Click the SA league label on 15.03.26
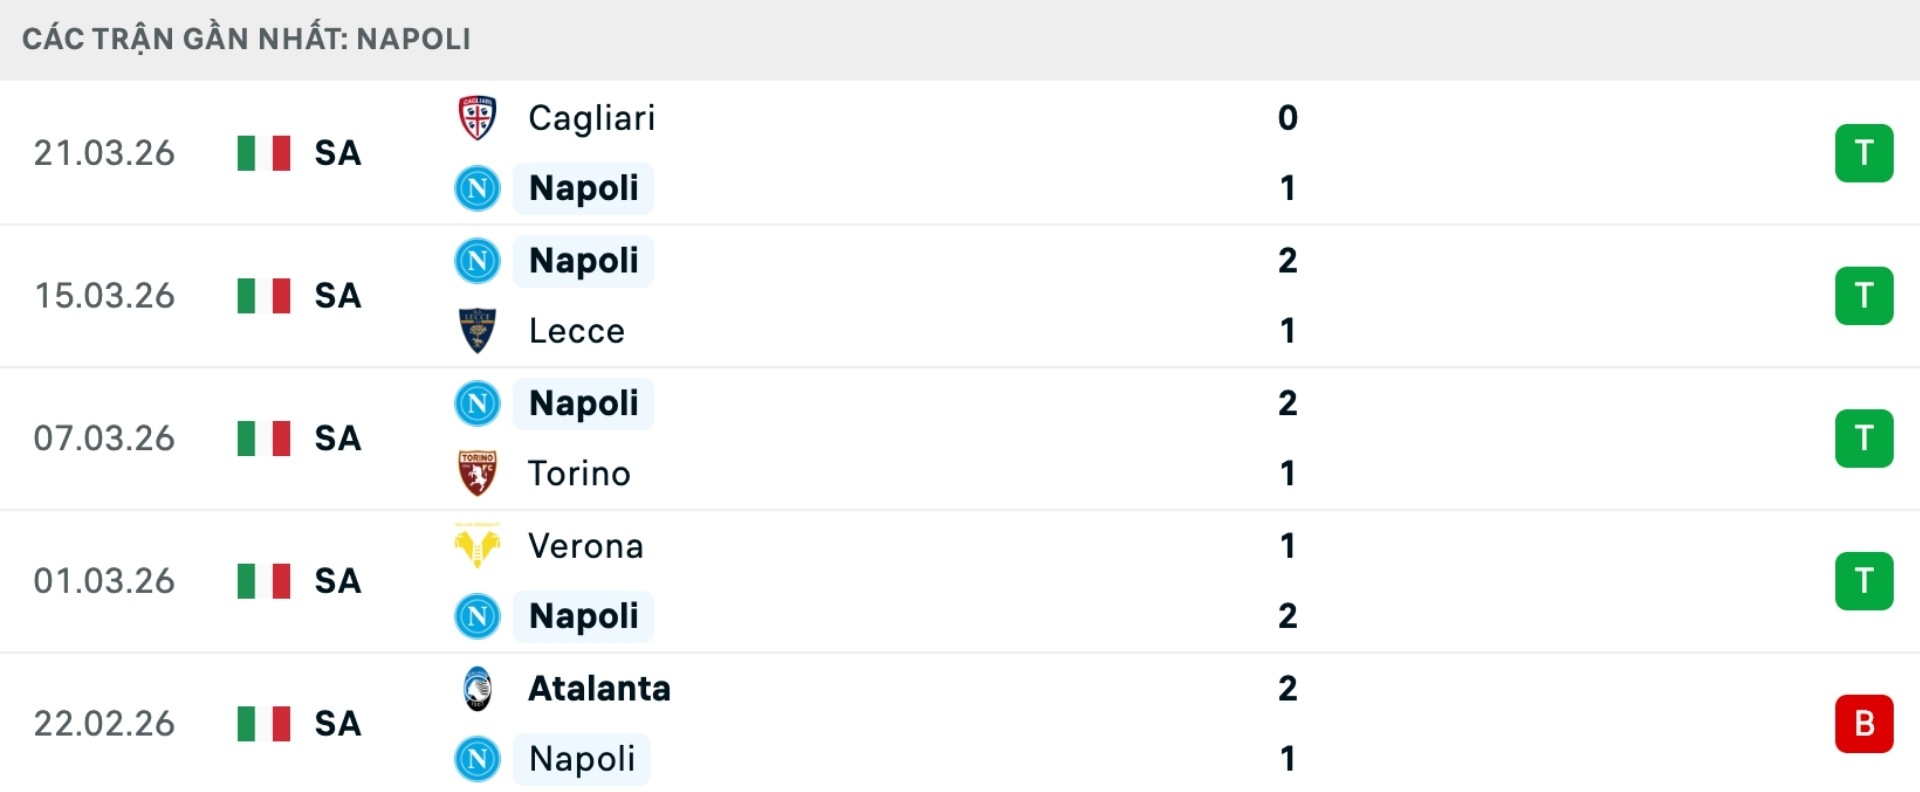The width and height of the screenshot is (1920, 792). 337,296
